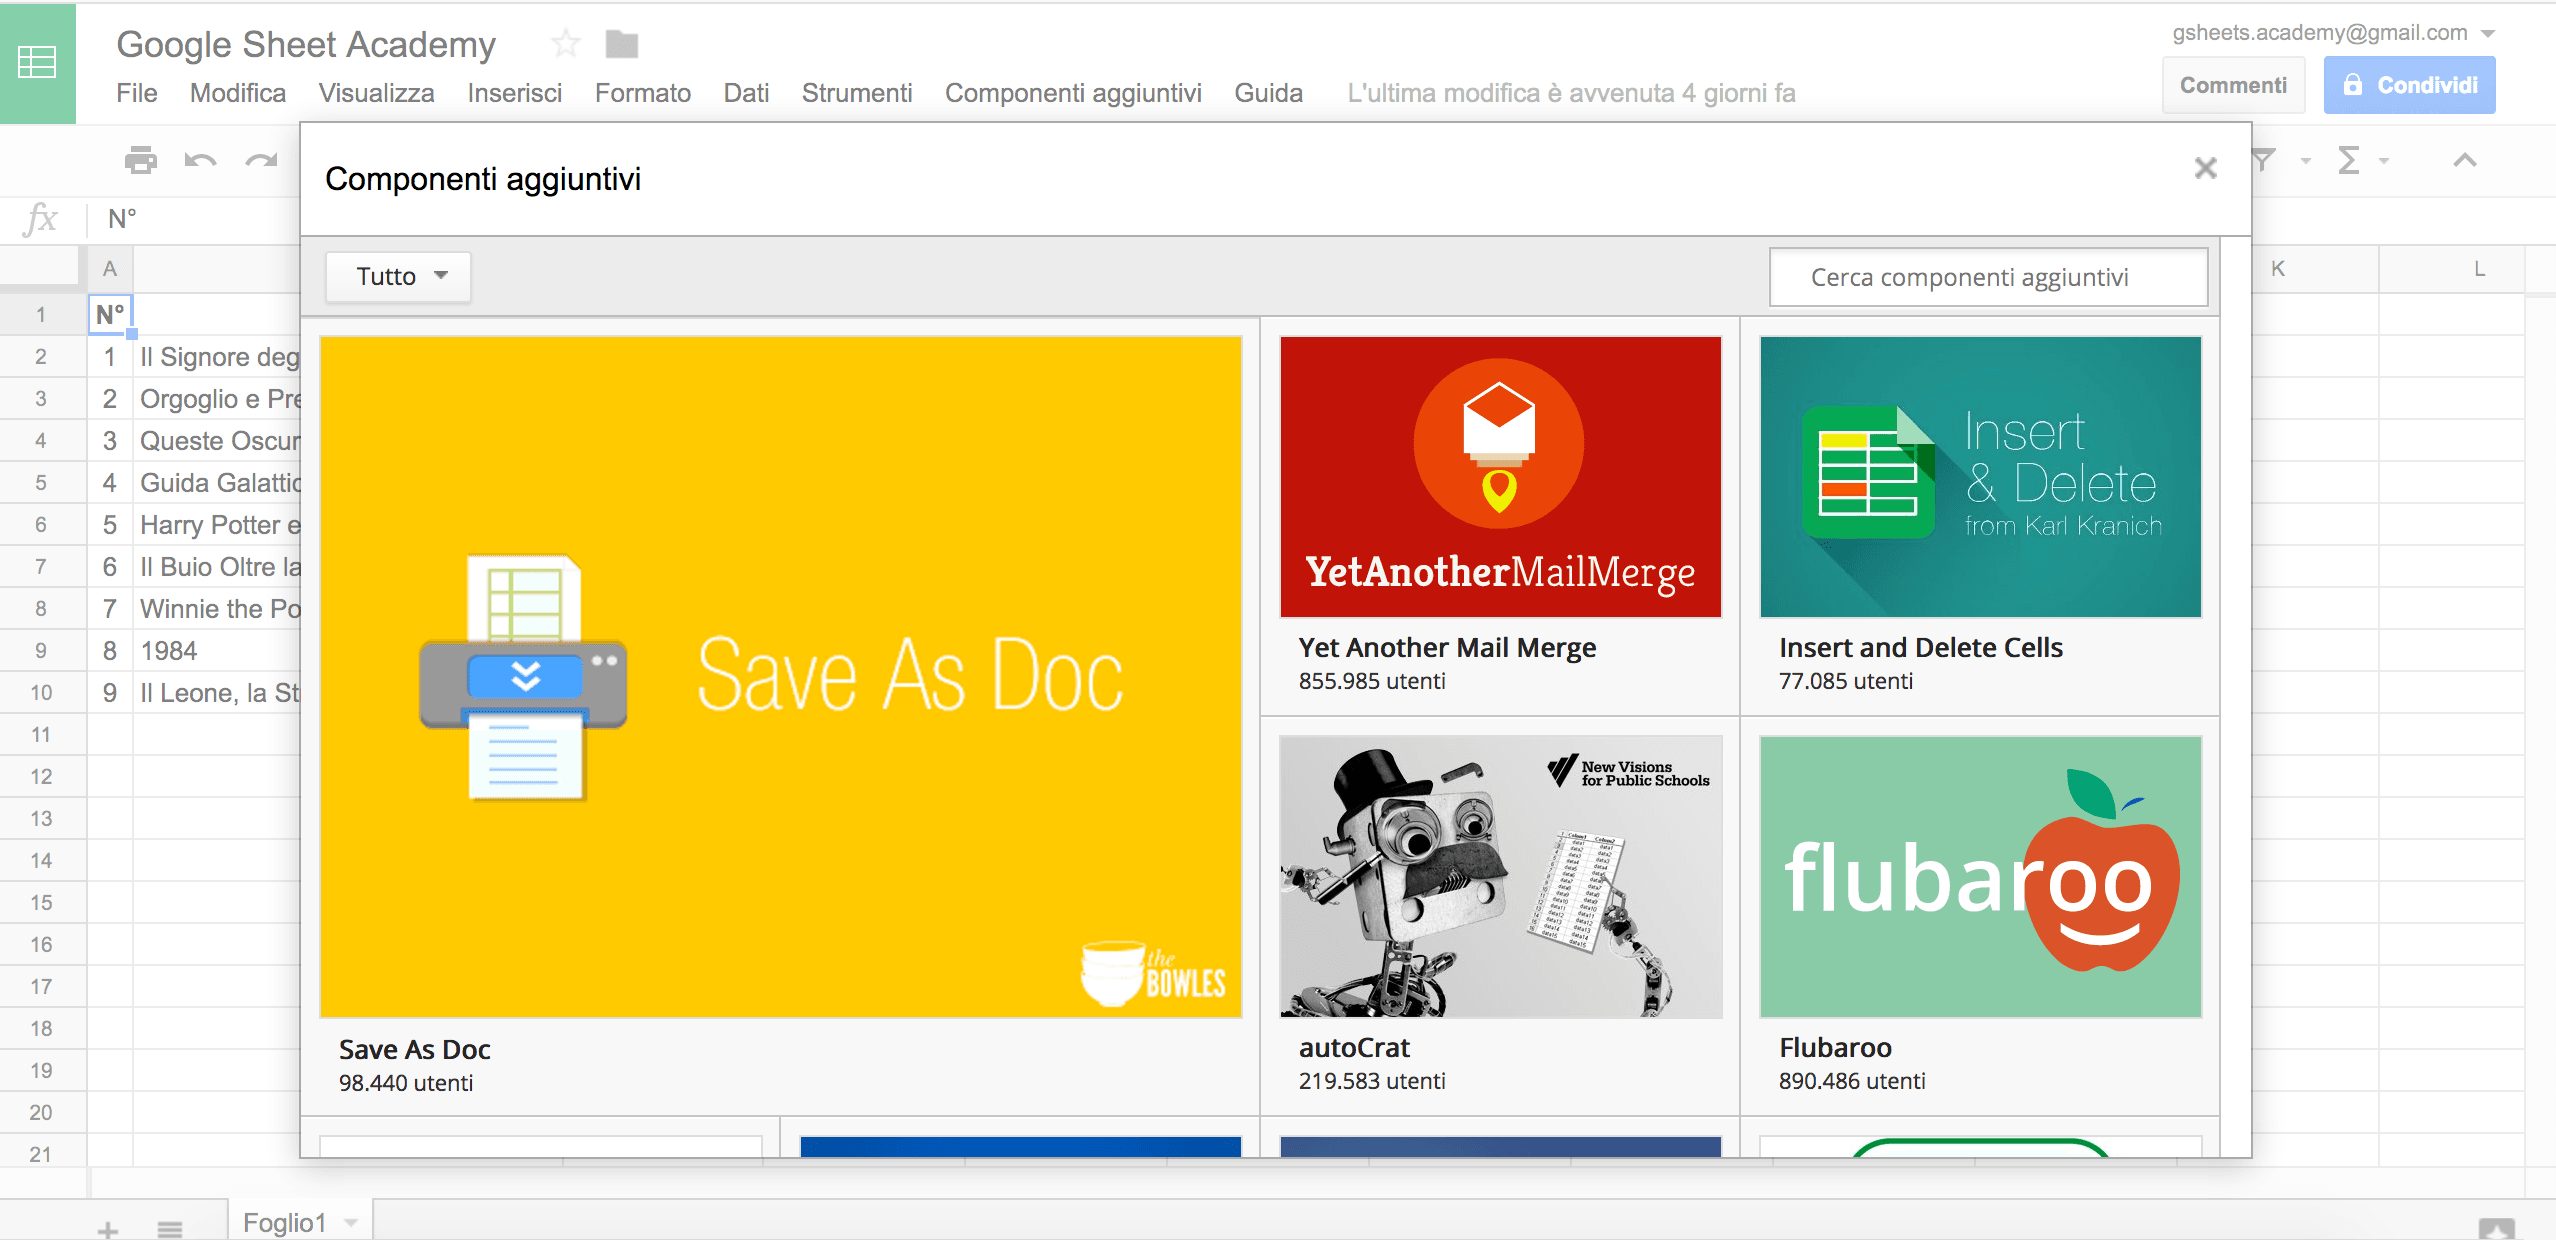Open the filter icon in the toolbar
Screen dimensions: 2556x1240
click(2265, 160)
